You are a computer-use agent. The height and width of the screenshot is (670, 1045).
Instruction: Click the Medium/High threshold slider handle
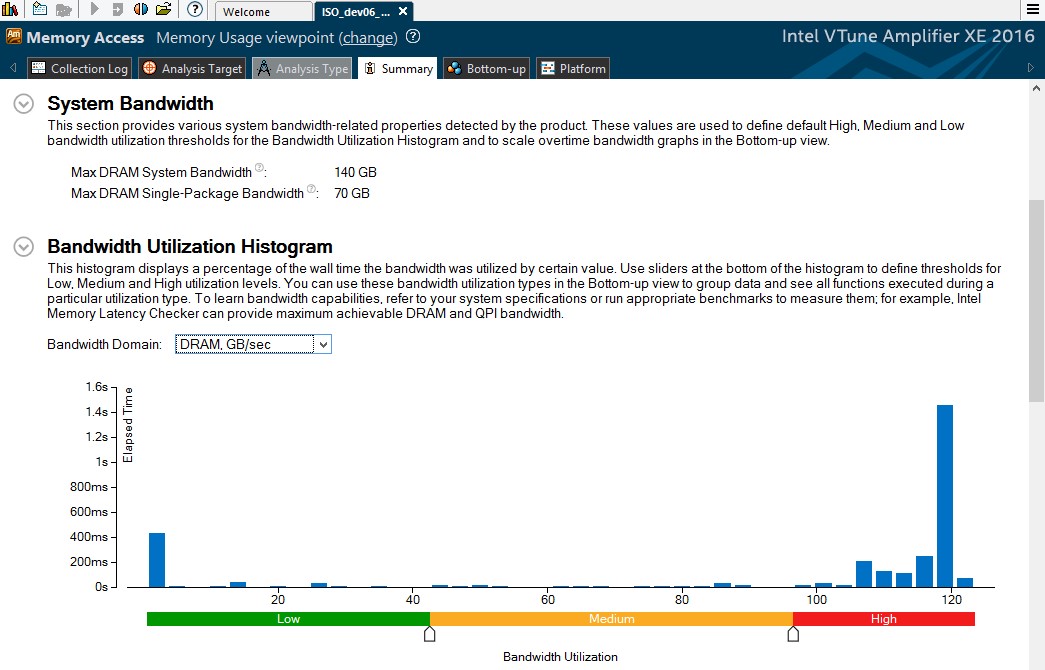793,634
